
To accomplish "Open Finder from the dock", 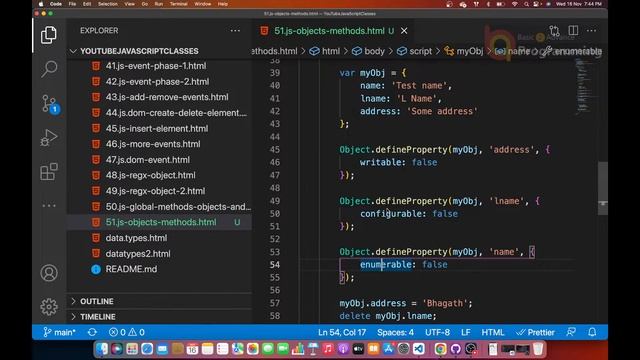I will (x=102, y=349).
